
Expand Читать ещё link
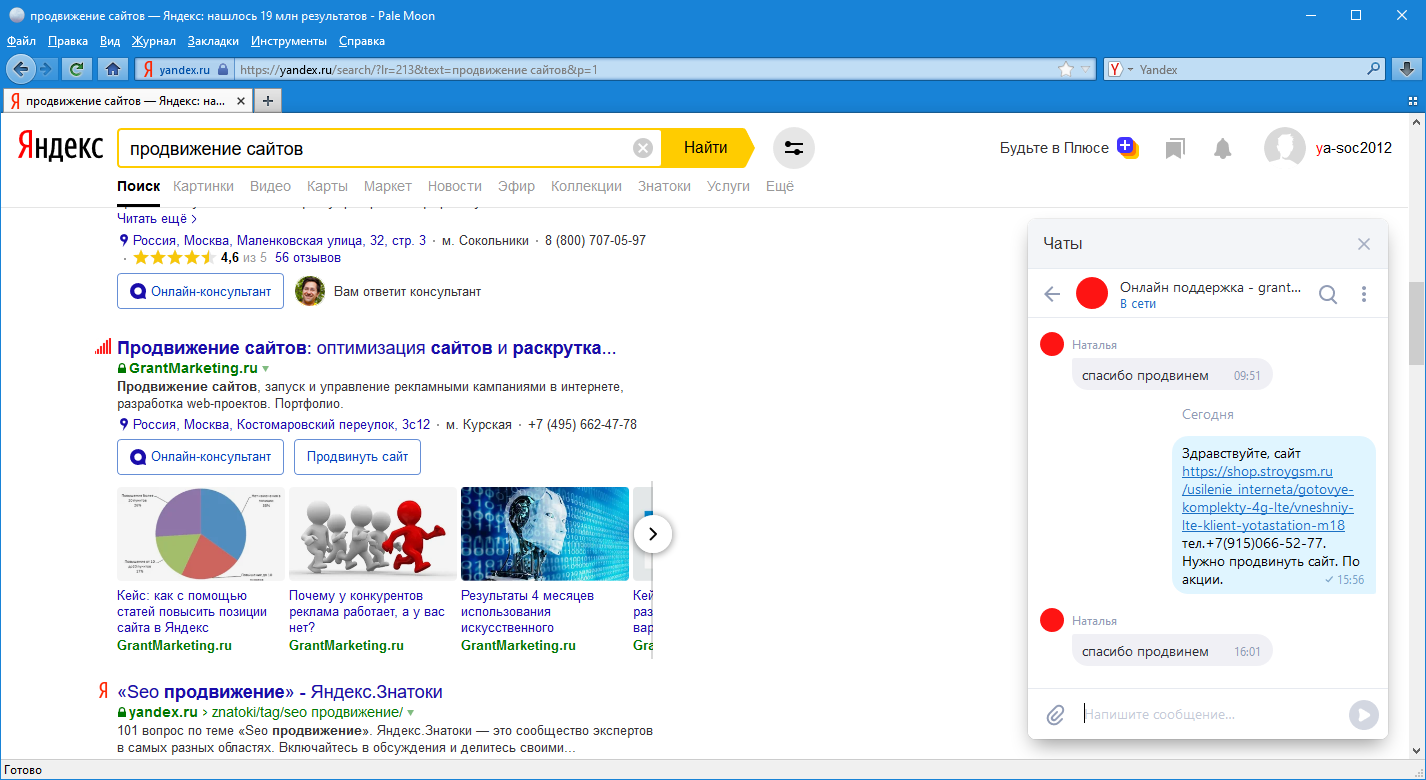pos(157,218)
